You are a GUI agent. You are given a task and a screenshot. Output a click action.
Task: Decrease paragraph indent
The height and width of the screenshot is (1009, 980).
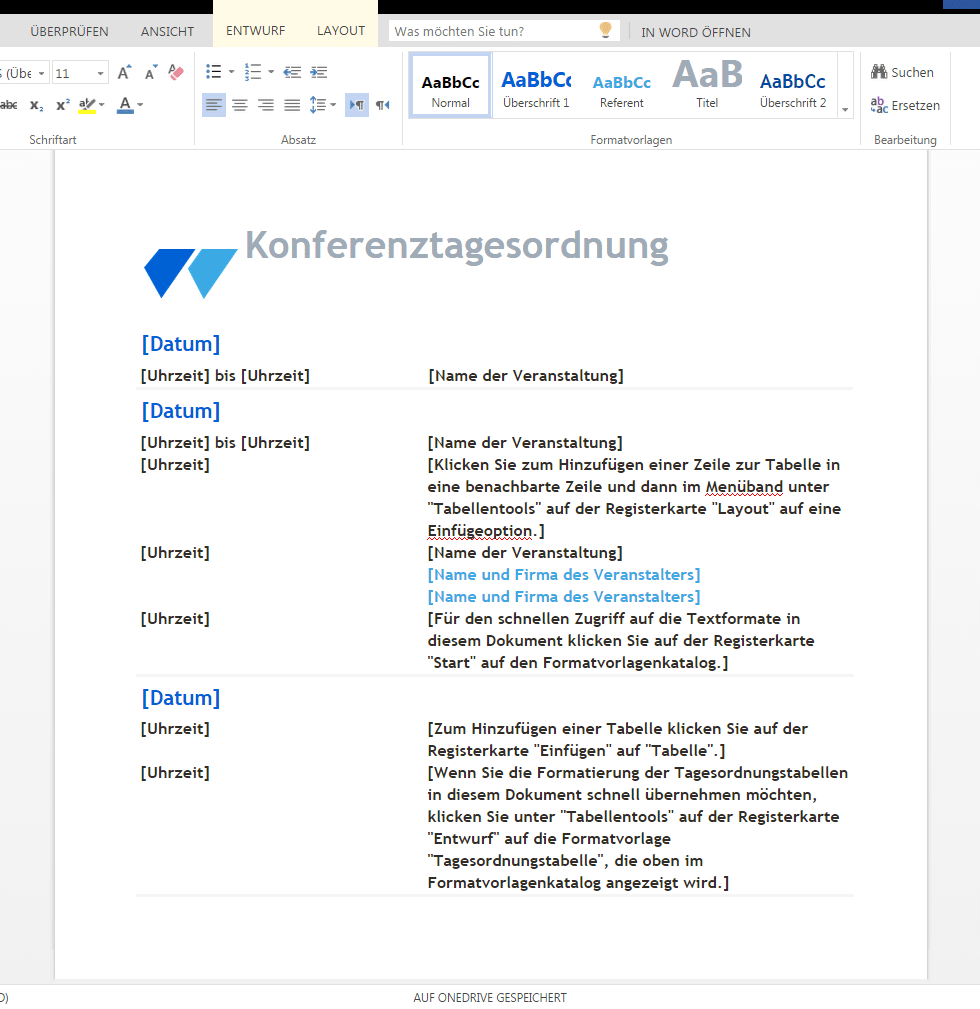coord(292,72)
